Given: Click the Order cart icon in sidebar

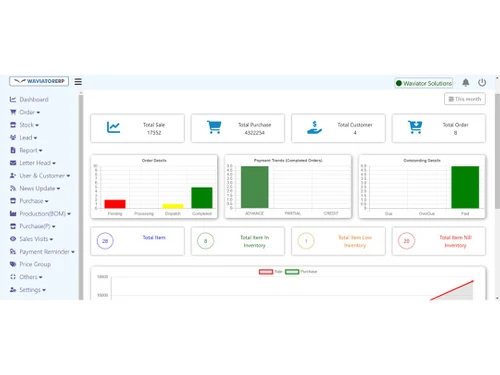Looking at the screenshot, I should tap(13, 112).
